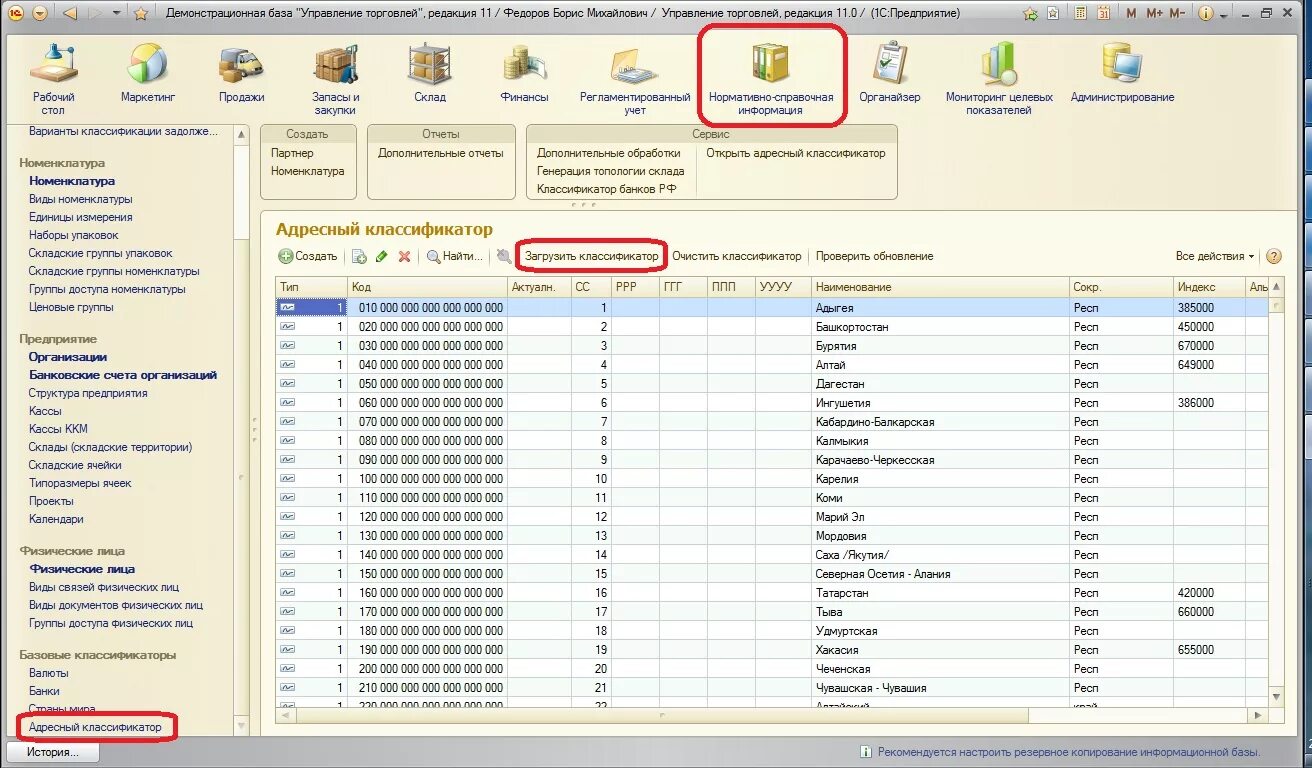This screenshot has height=768, width=1312.
Task: Select the Дагестан row
Action: click(x=772, y=384)
